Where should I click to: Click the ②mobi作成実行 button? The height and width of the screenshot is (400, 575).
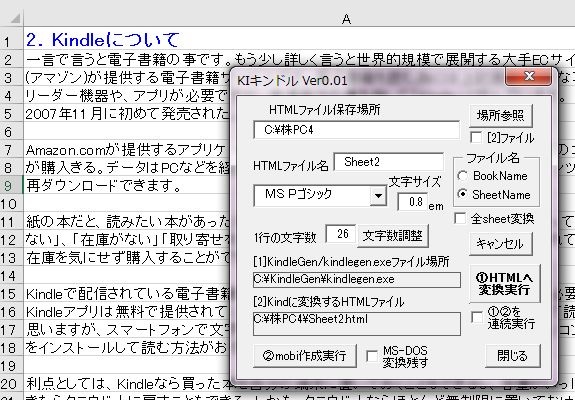pyautogui.click(x=305, y=356)
